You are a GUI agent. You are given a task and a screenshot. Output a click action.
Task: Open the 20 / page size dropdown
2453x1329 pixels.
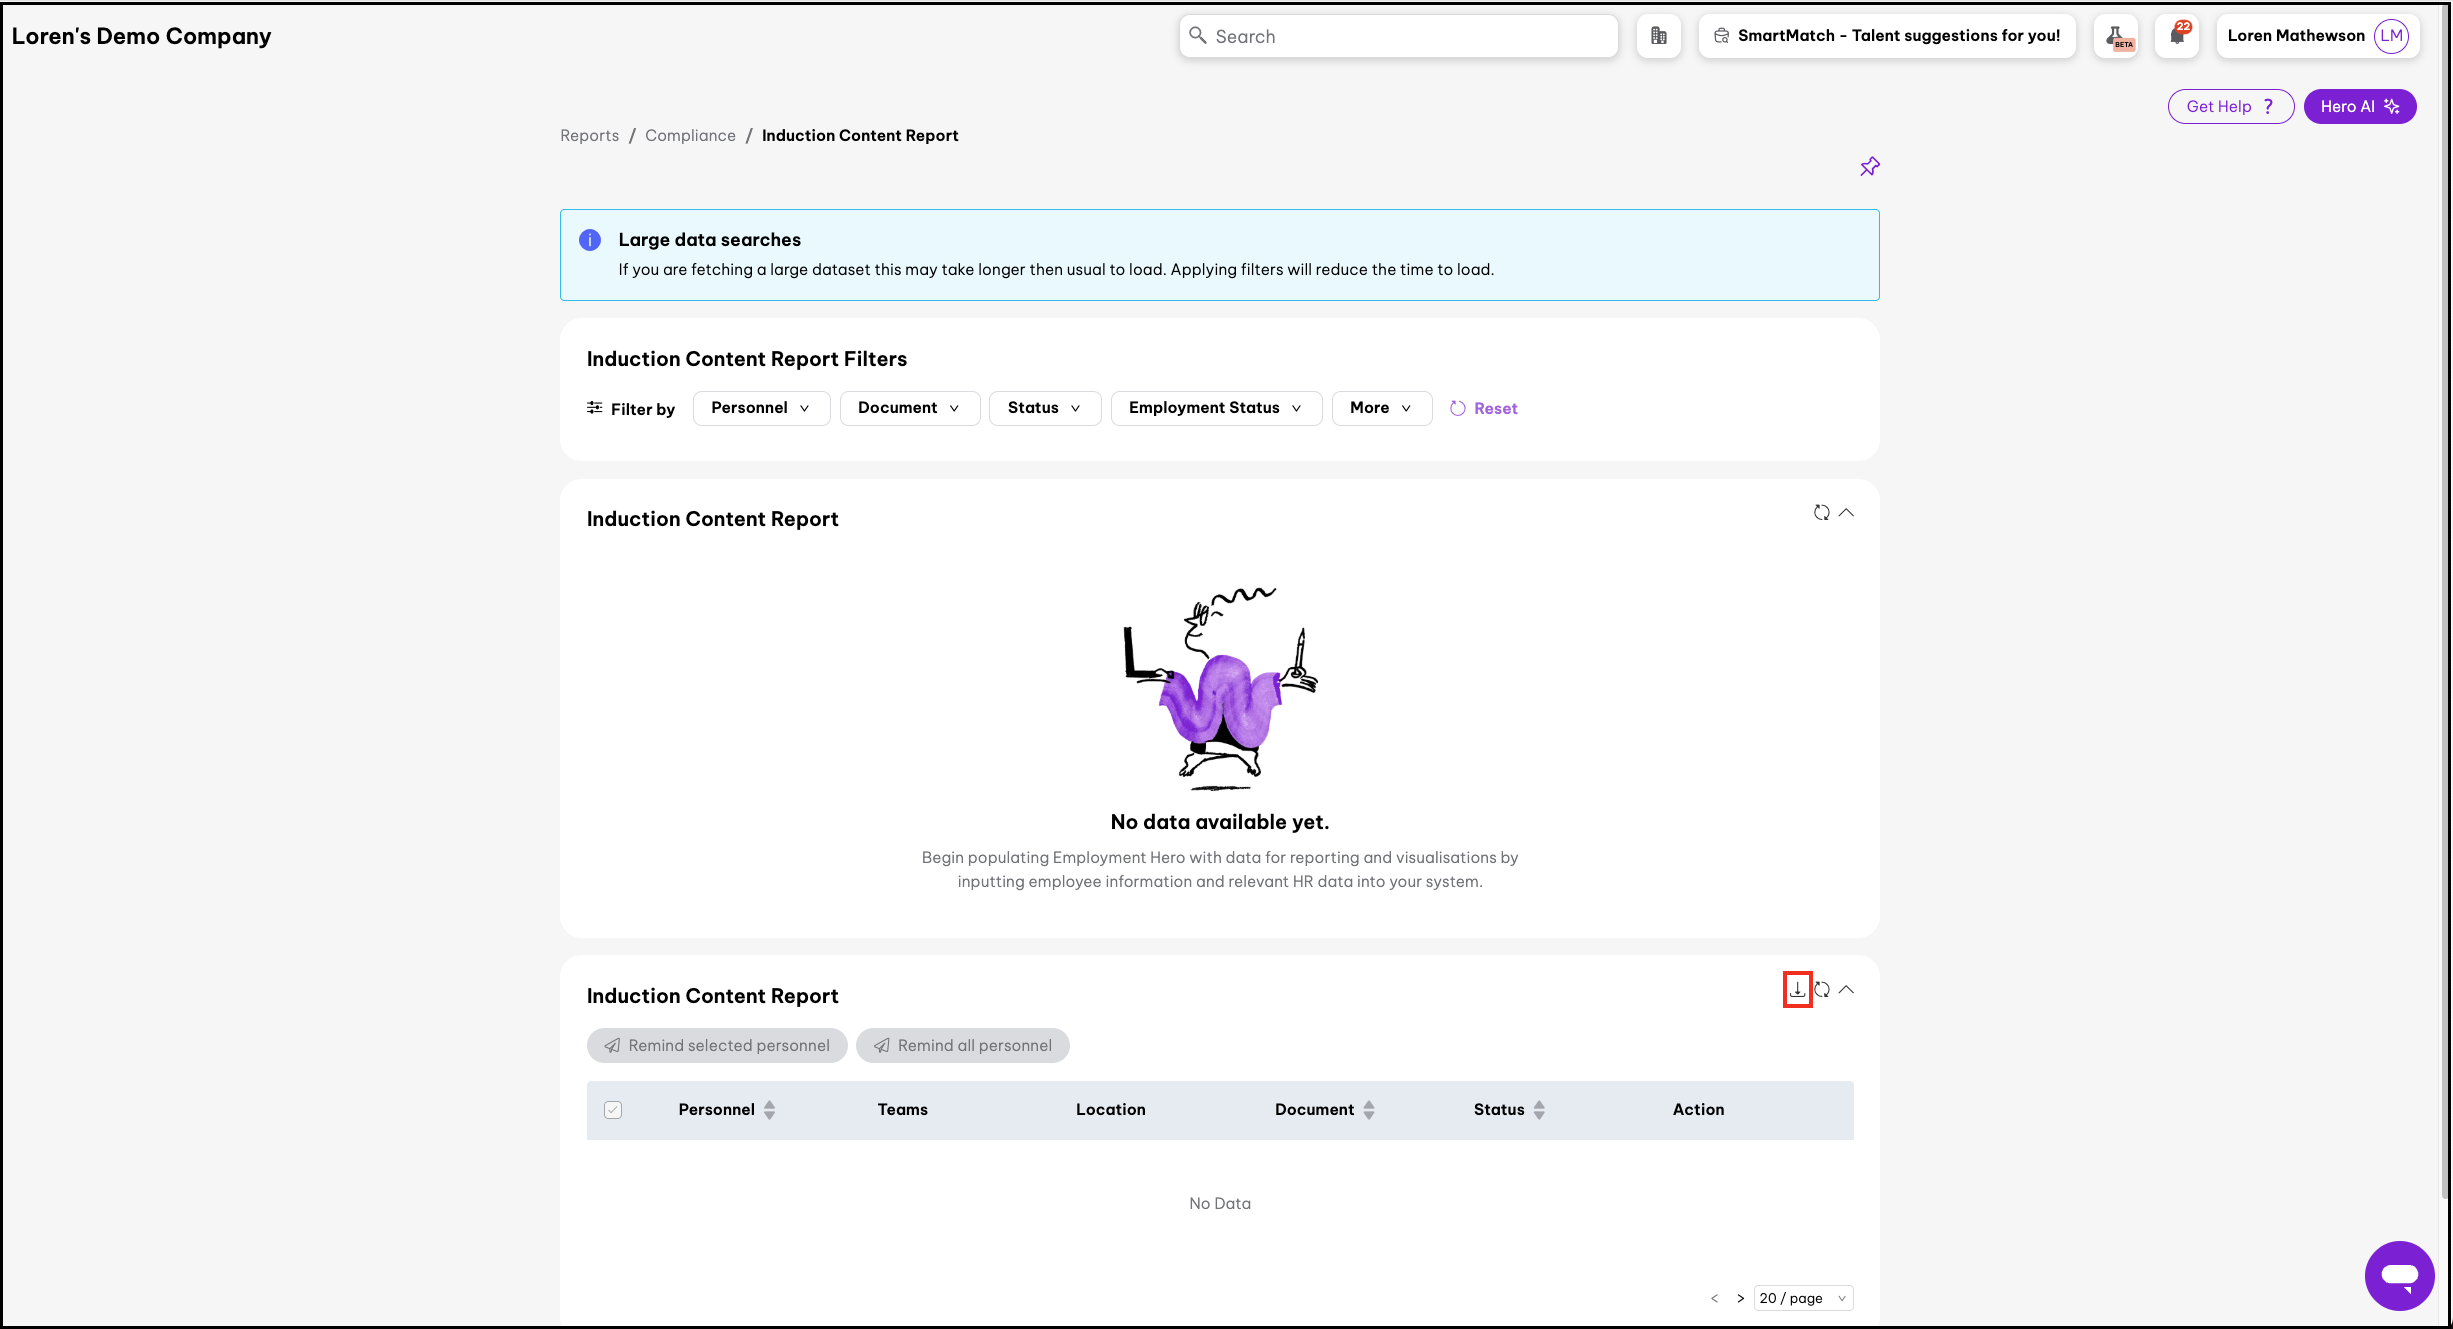pyautogui.click(x=1803, y=1298)
